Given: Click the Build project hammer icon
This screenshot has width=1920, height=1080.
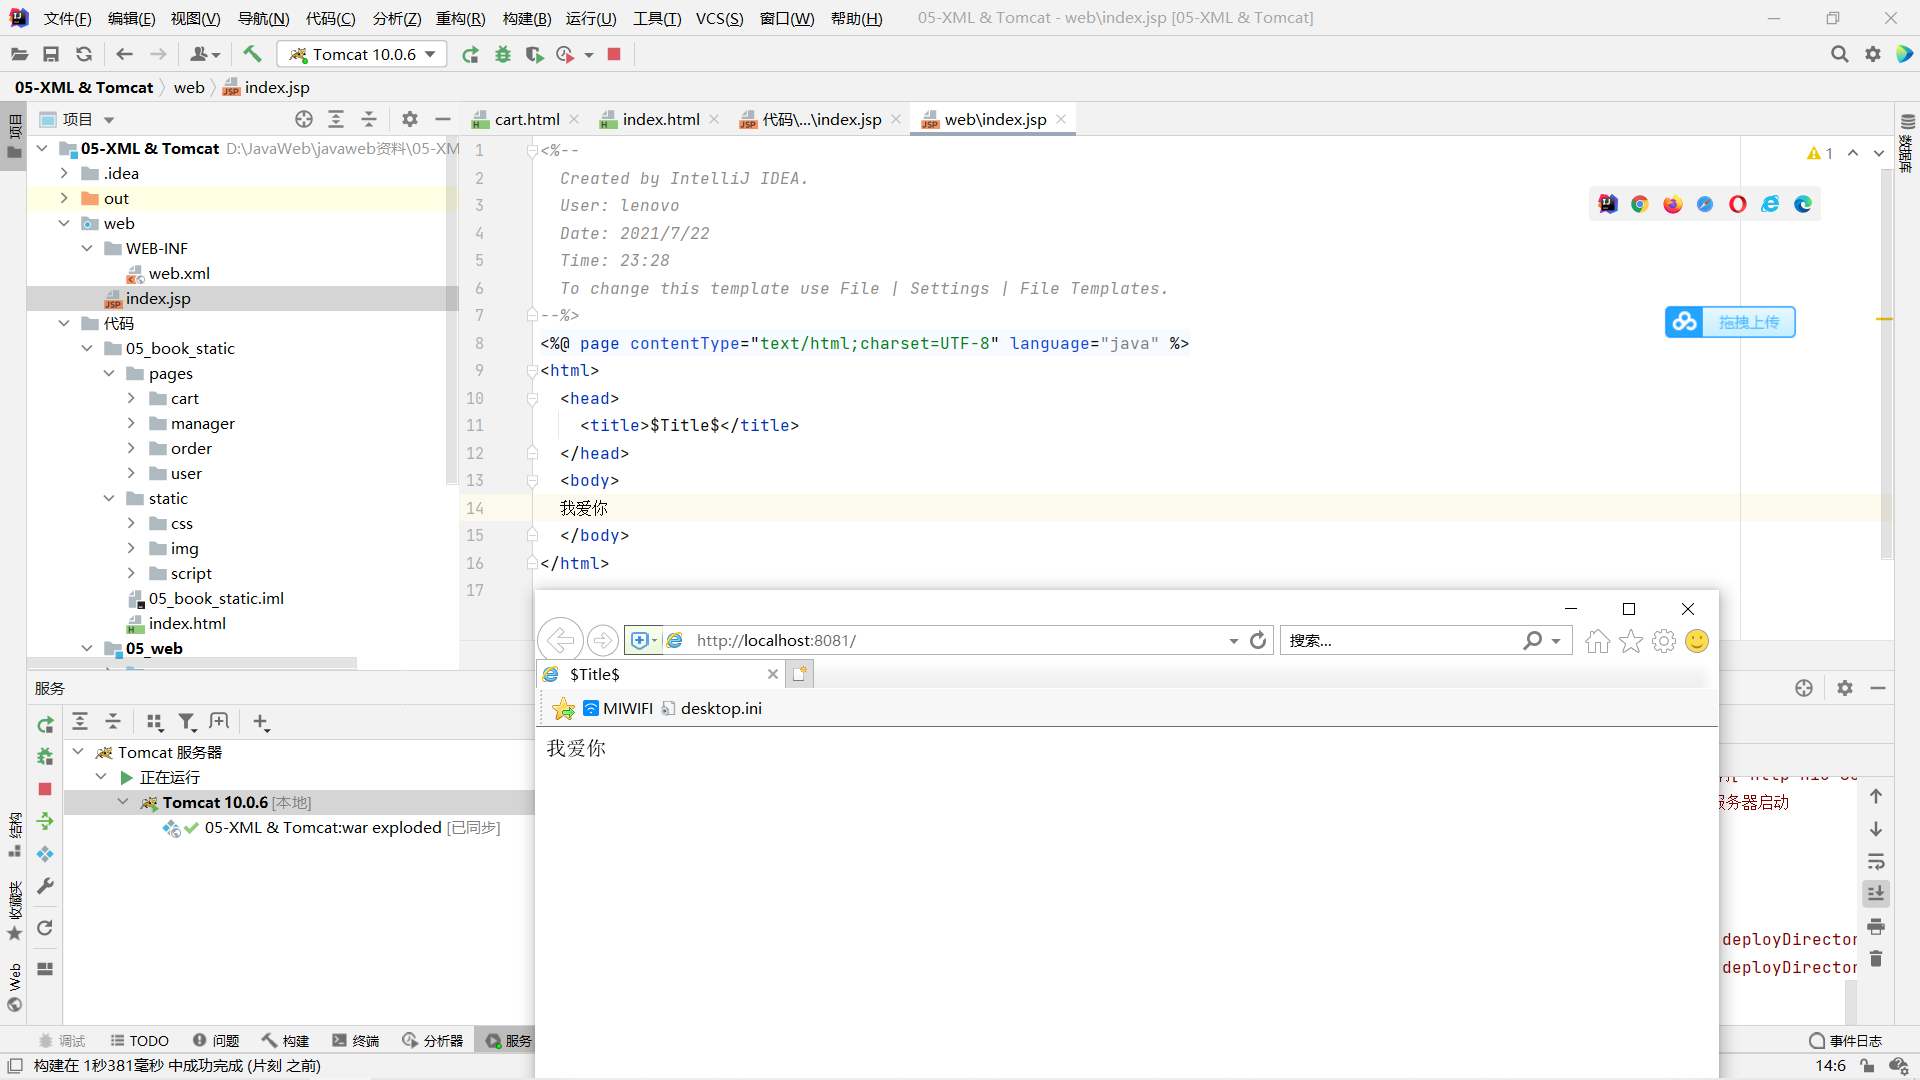Looking at the screenshot, I should pos(252,54).
